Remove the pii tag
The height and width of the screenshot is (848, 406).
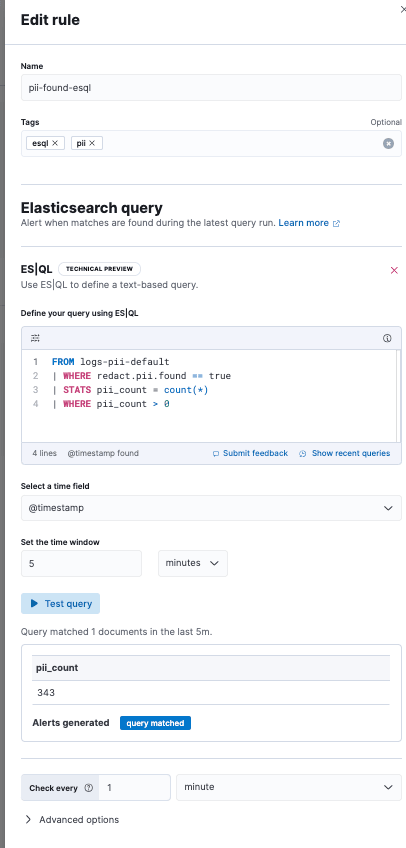click(92, 143)
